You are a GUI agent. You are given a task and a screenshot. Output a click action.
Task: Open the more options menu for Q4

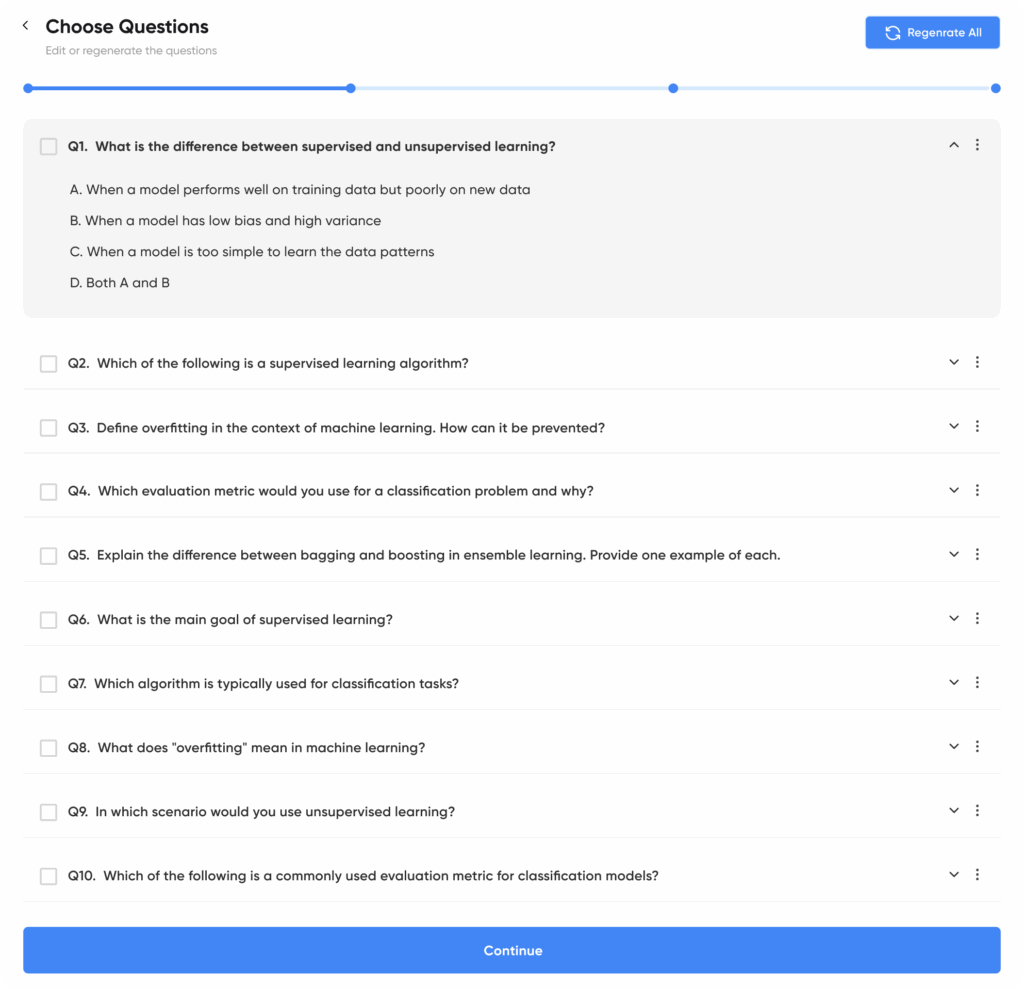click(977, 490)
